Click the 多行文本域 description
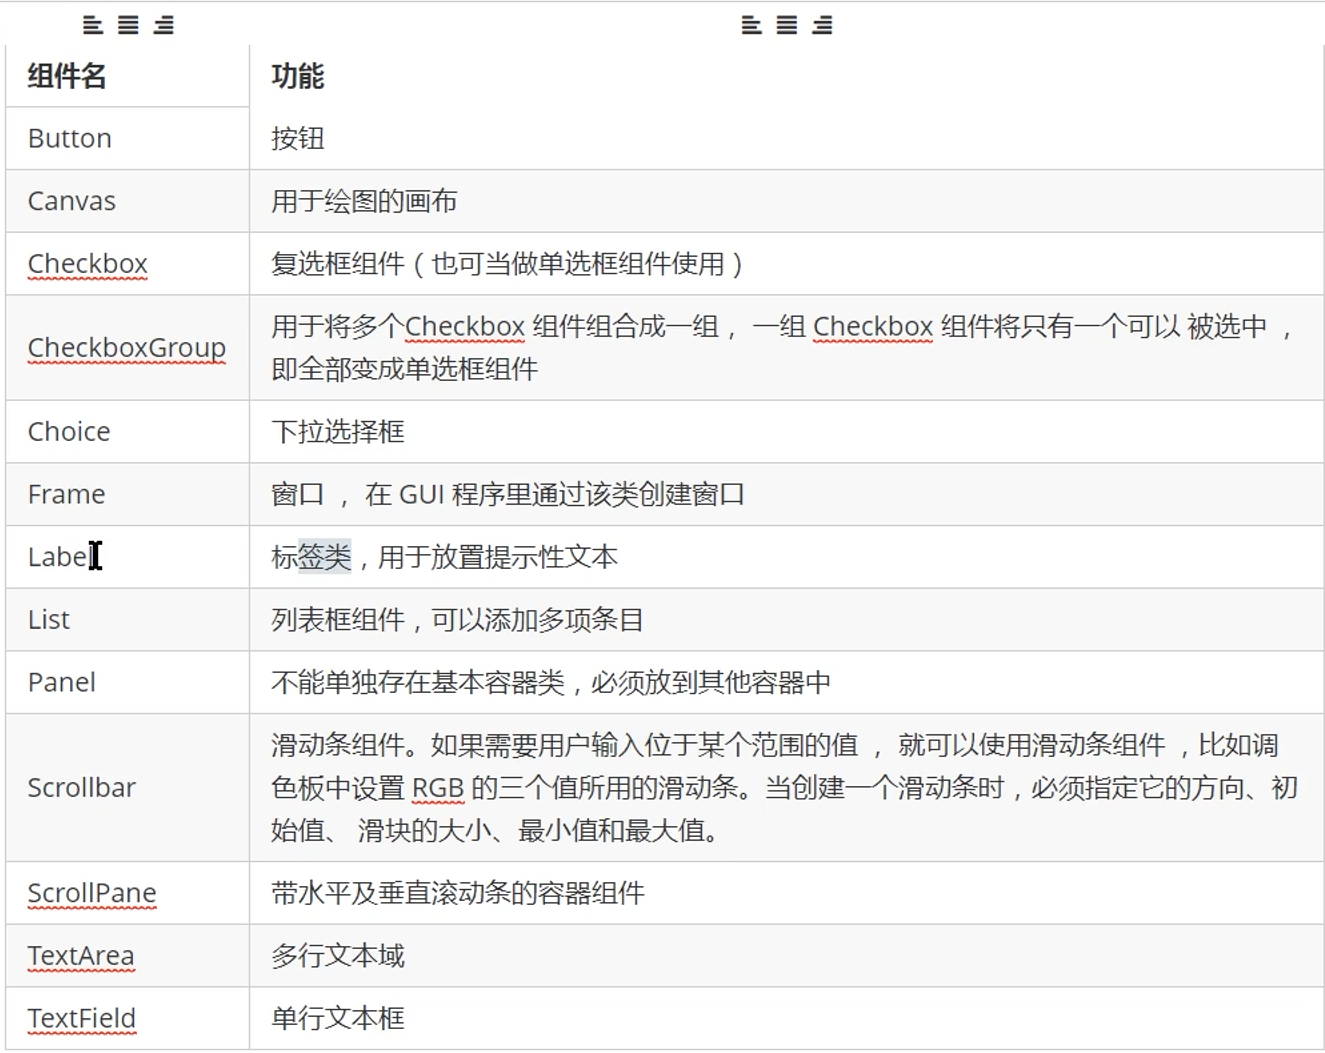This screenshot has height=1053, width=1325. click(x=338, y=956)
